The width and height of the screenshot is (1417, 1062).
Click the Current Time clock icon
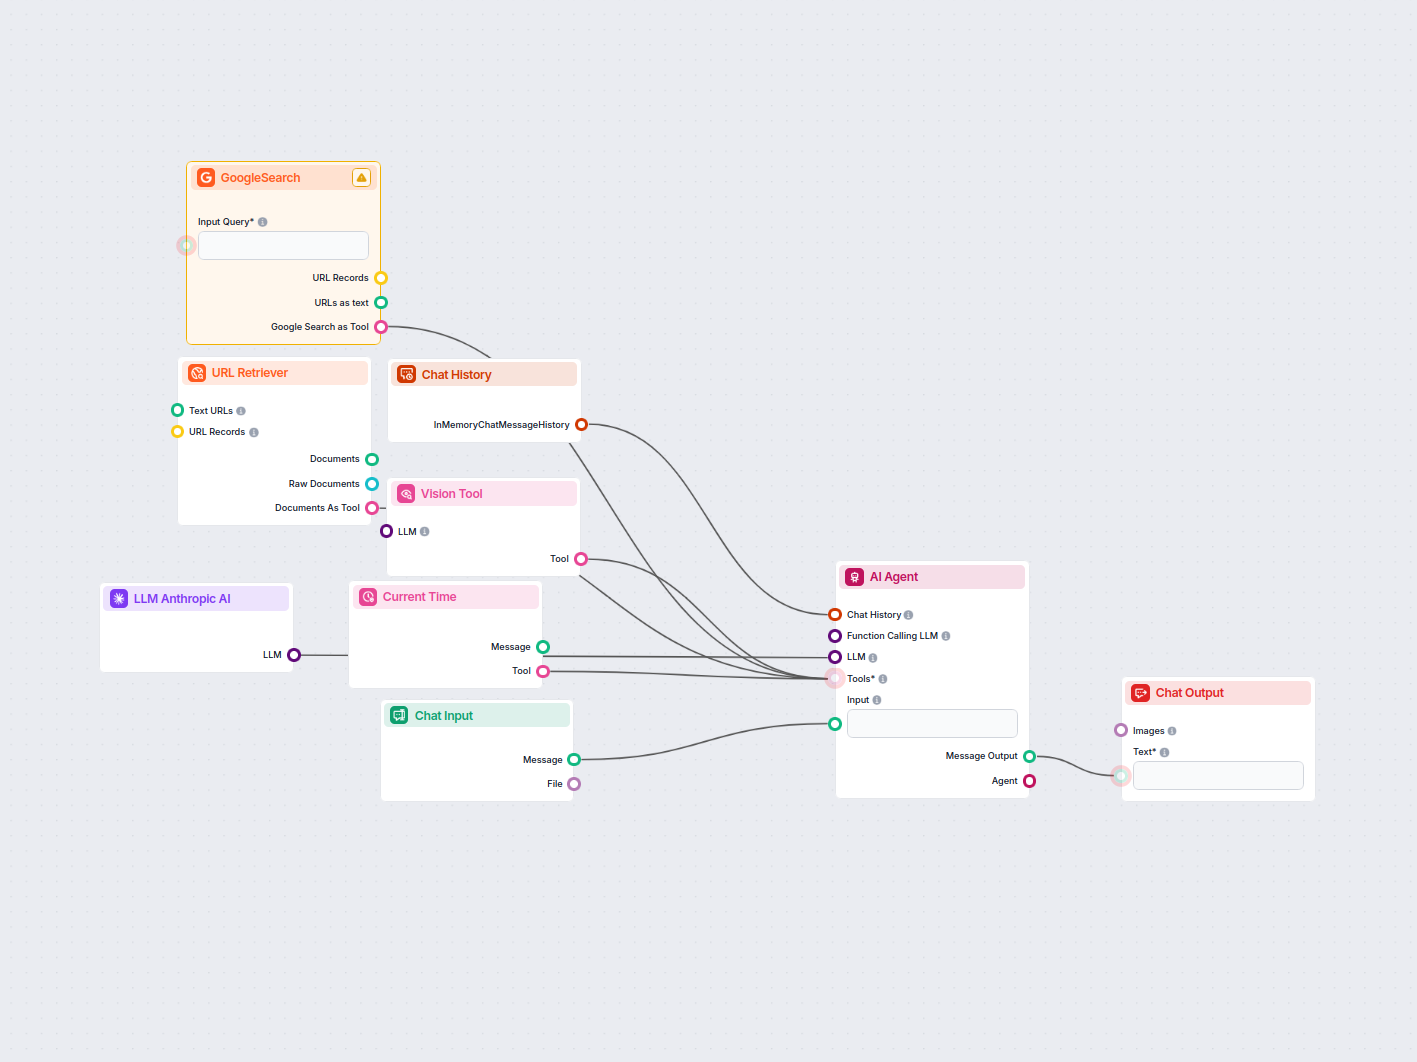367,596
